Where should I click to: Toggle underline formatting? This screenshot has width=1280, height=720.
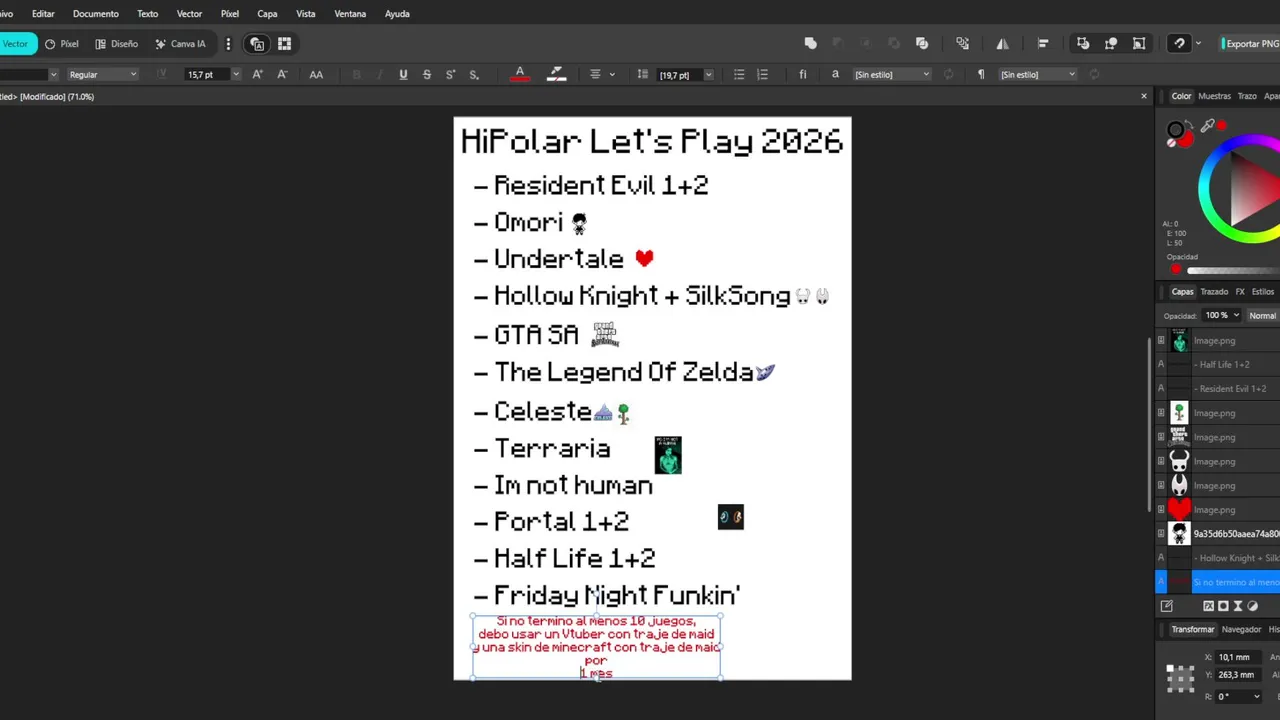(x=403, y=75)
